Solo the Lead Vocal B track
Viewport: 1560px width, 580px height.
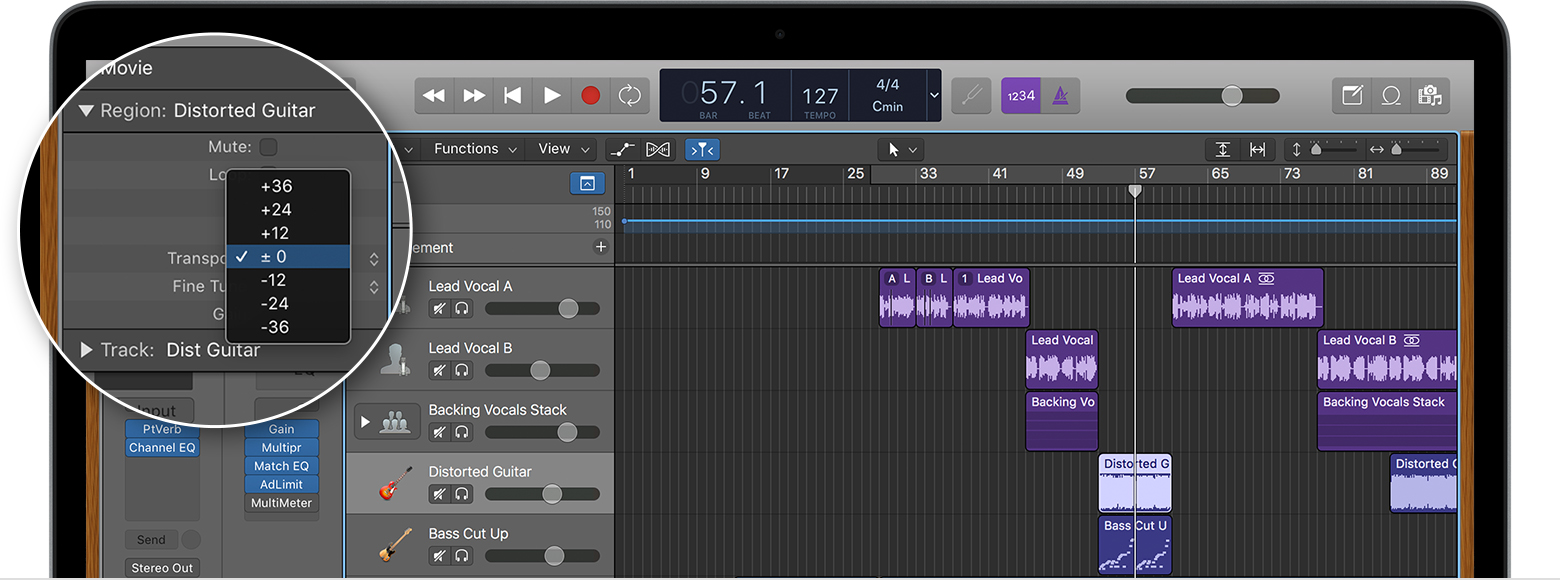tap(461, 371)
